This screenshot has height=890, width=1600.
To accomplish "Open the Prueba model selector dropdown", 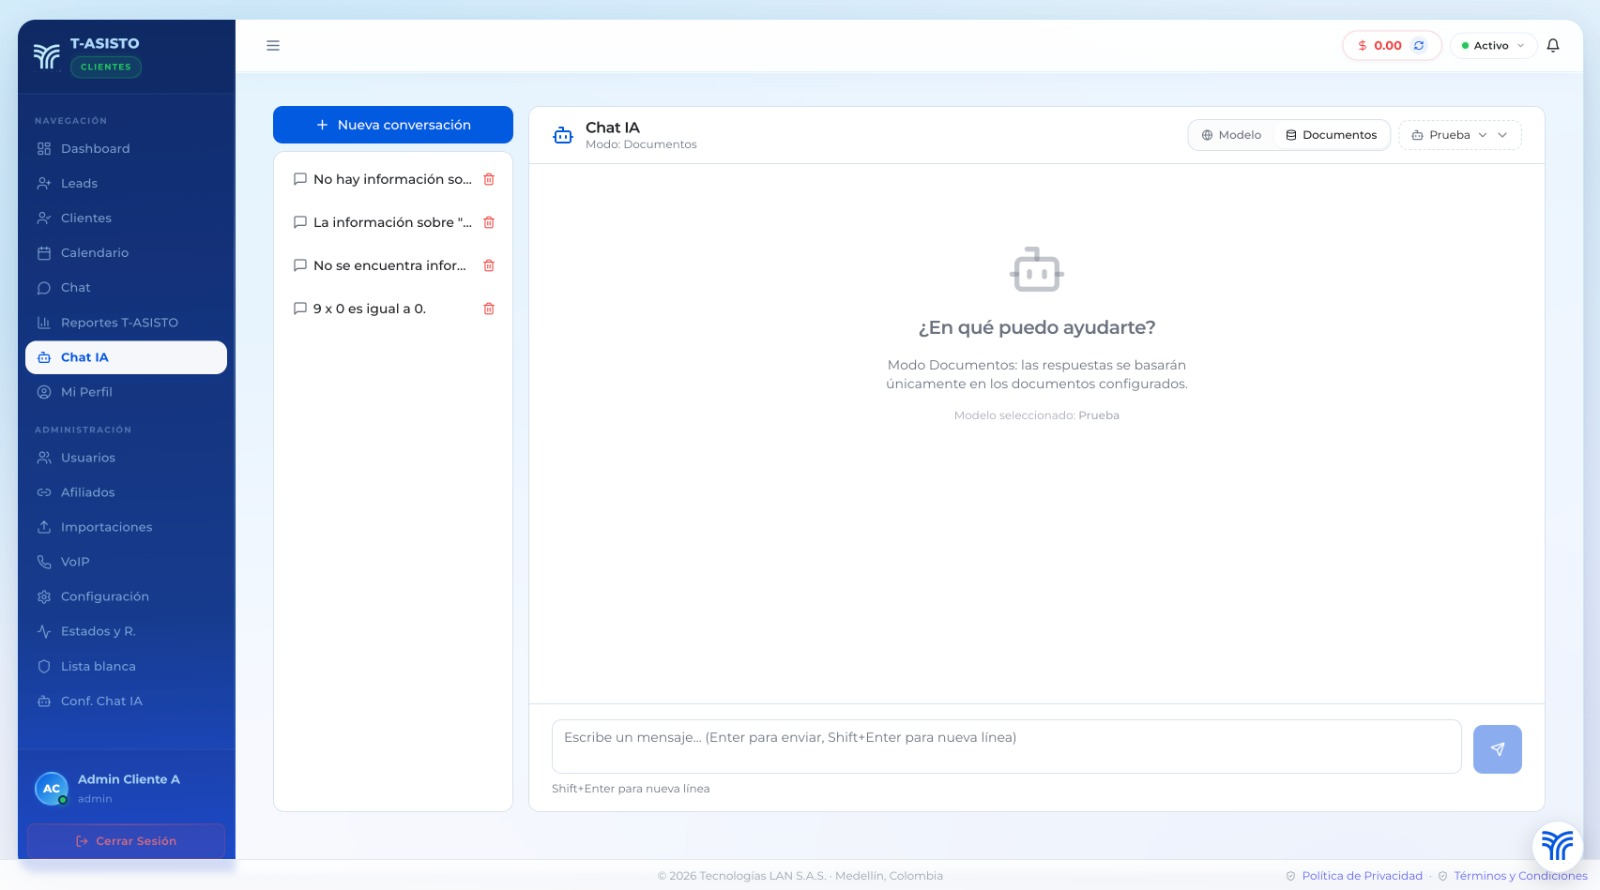I will (x=1458, y=135).
